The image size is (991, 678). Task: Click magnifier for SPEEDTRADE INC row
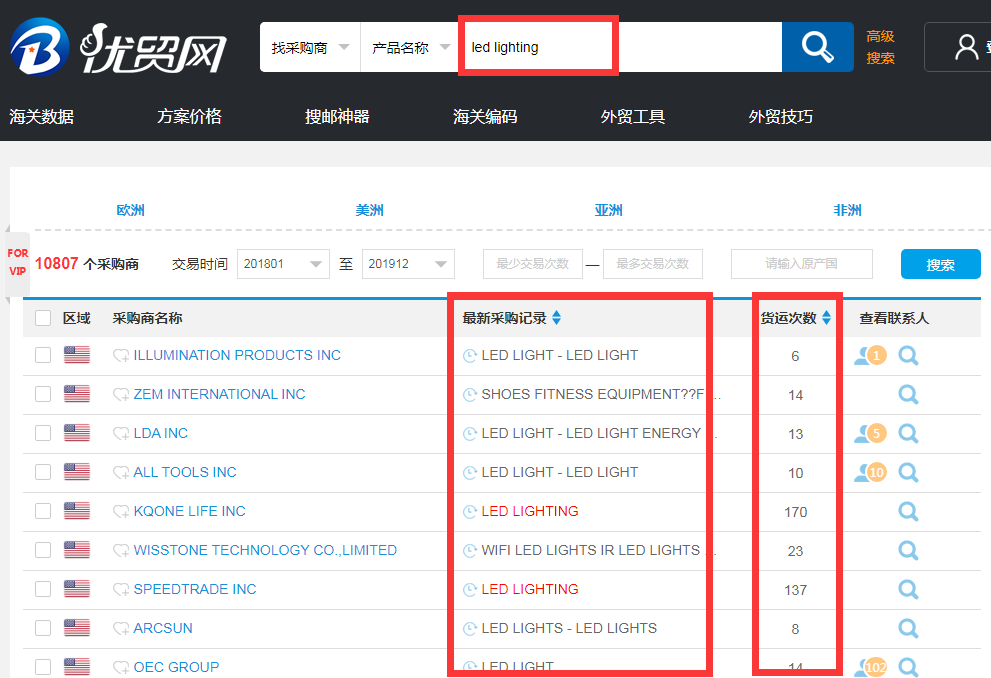tap(908, 590)
